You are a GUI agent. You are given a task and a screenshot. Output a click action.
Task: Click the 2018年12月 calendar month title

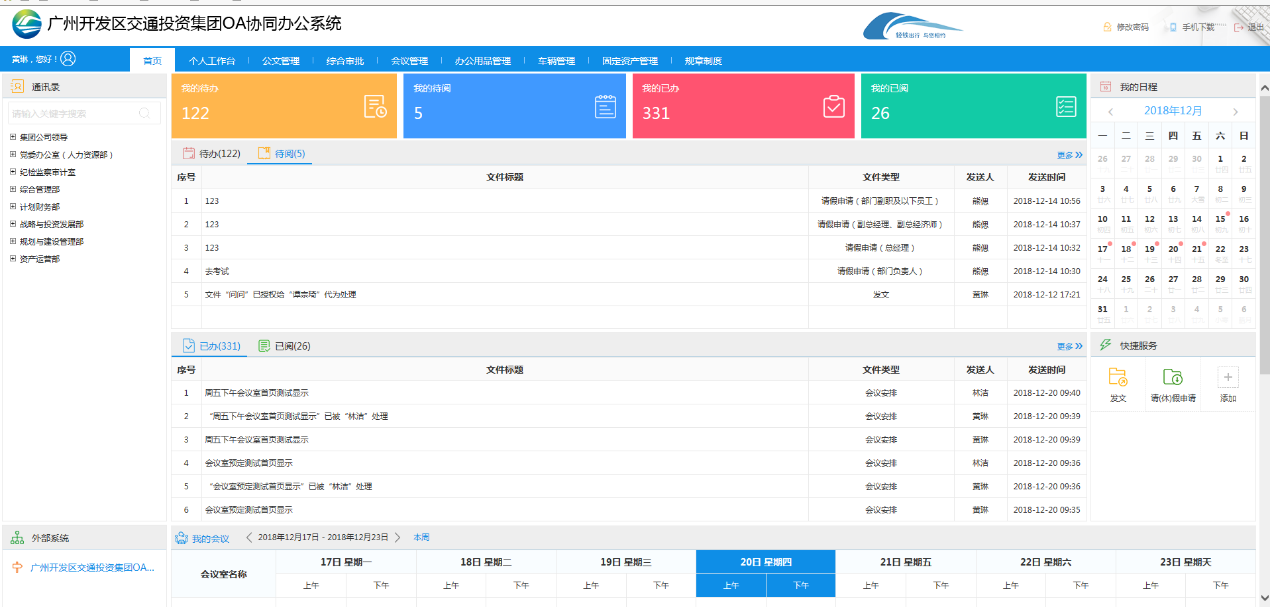pos(1173,111)
